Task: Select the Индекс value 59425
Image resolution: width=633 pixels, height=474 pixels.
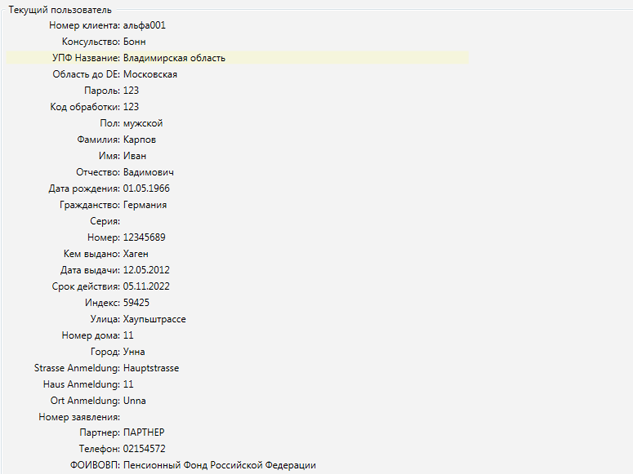Action: tap(136, 303)
